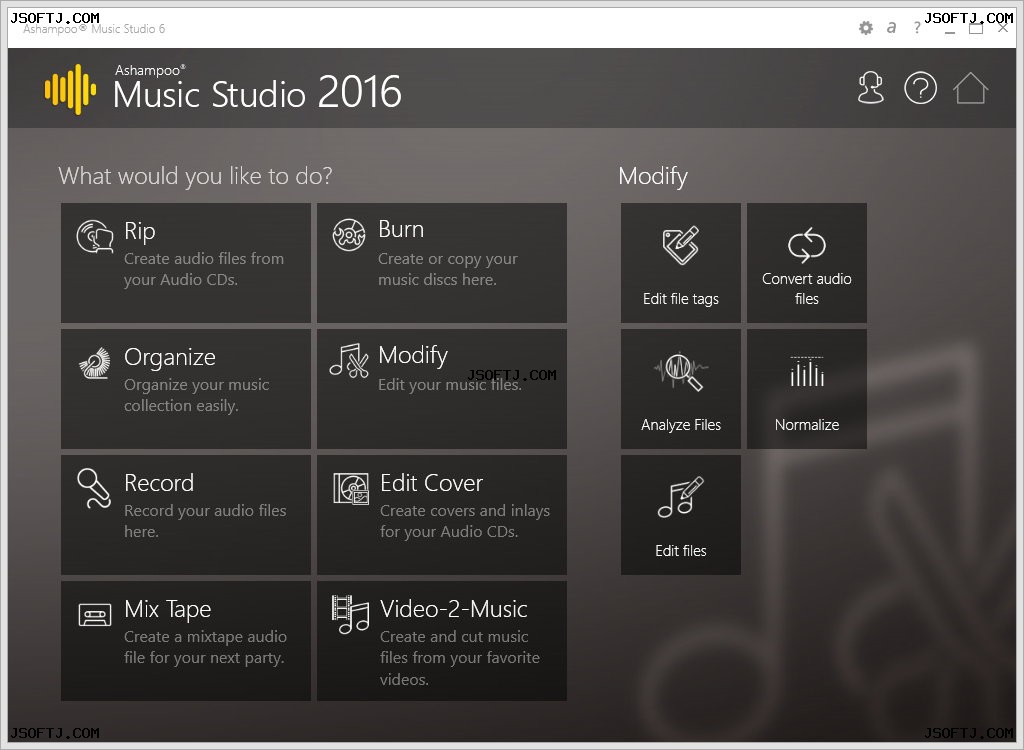Click 'Create and cut music files' description

click(x=460, y=658)
